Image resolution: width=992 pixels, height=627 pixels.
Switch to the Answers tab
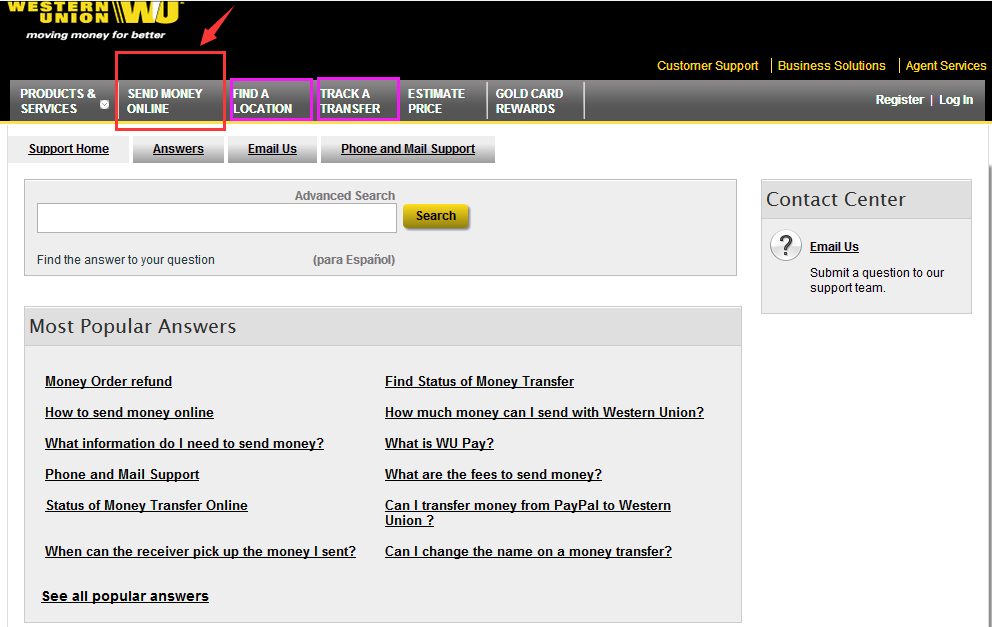(x=178, y=149)
